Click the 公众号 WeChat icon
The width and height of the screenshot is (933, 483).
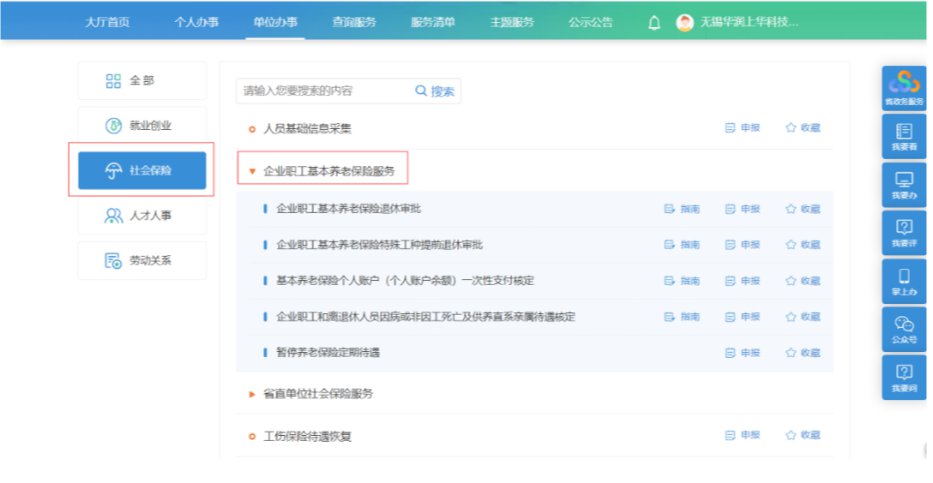click(x=904, y=329)
